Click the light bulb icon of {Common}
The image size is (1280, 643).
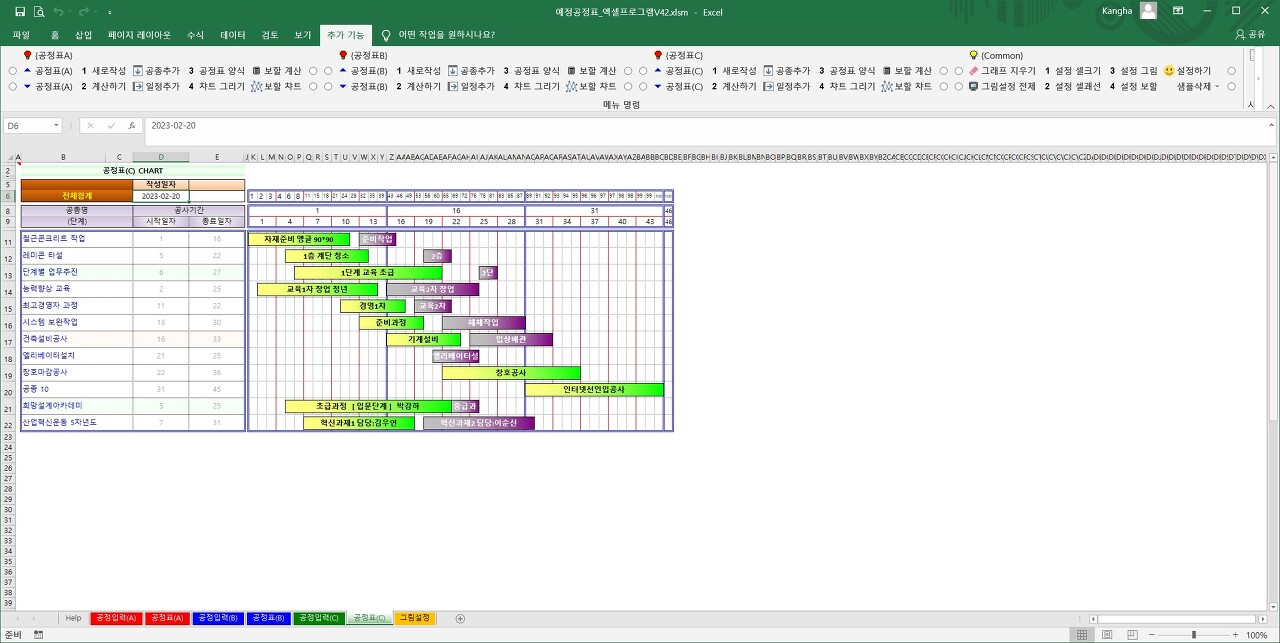(973, 55)
